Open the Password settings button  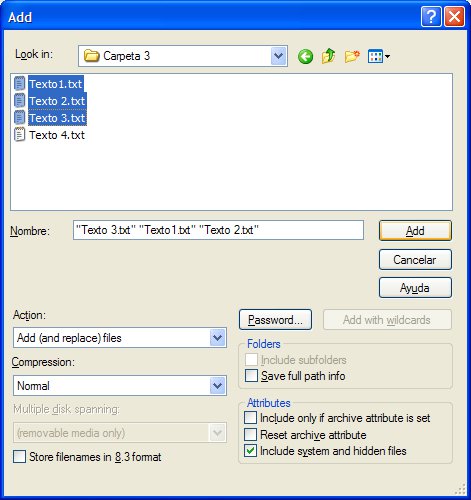coord(275,320)
